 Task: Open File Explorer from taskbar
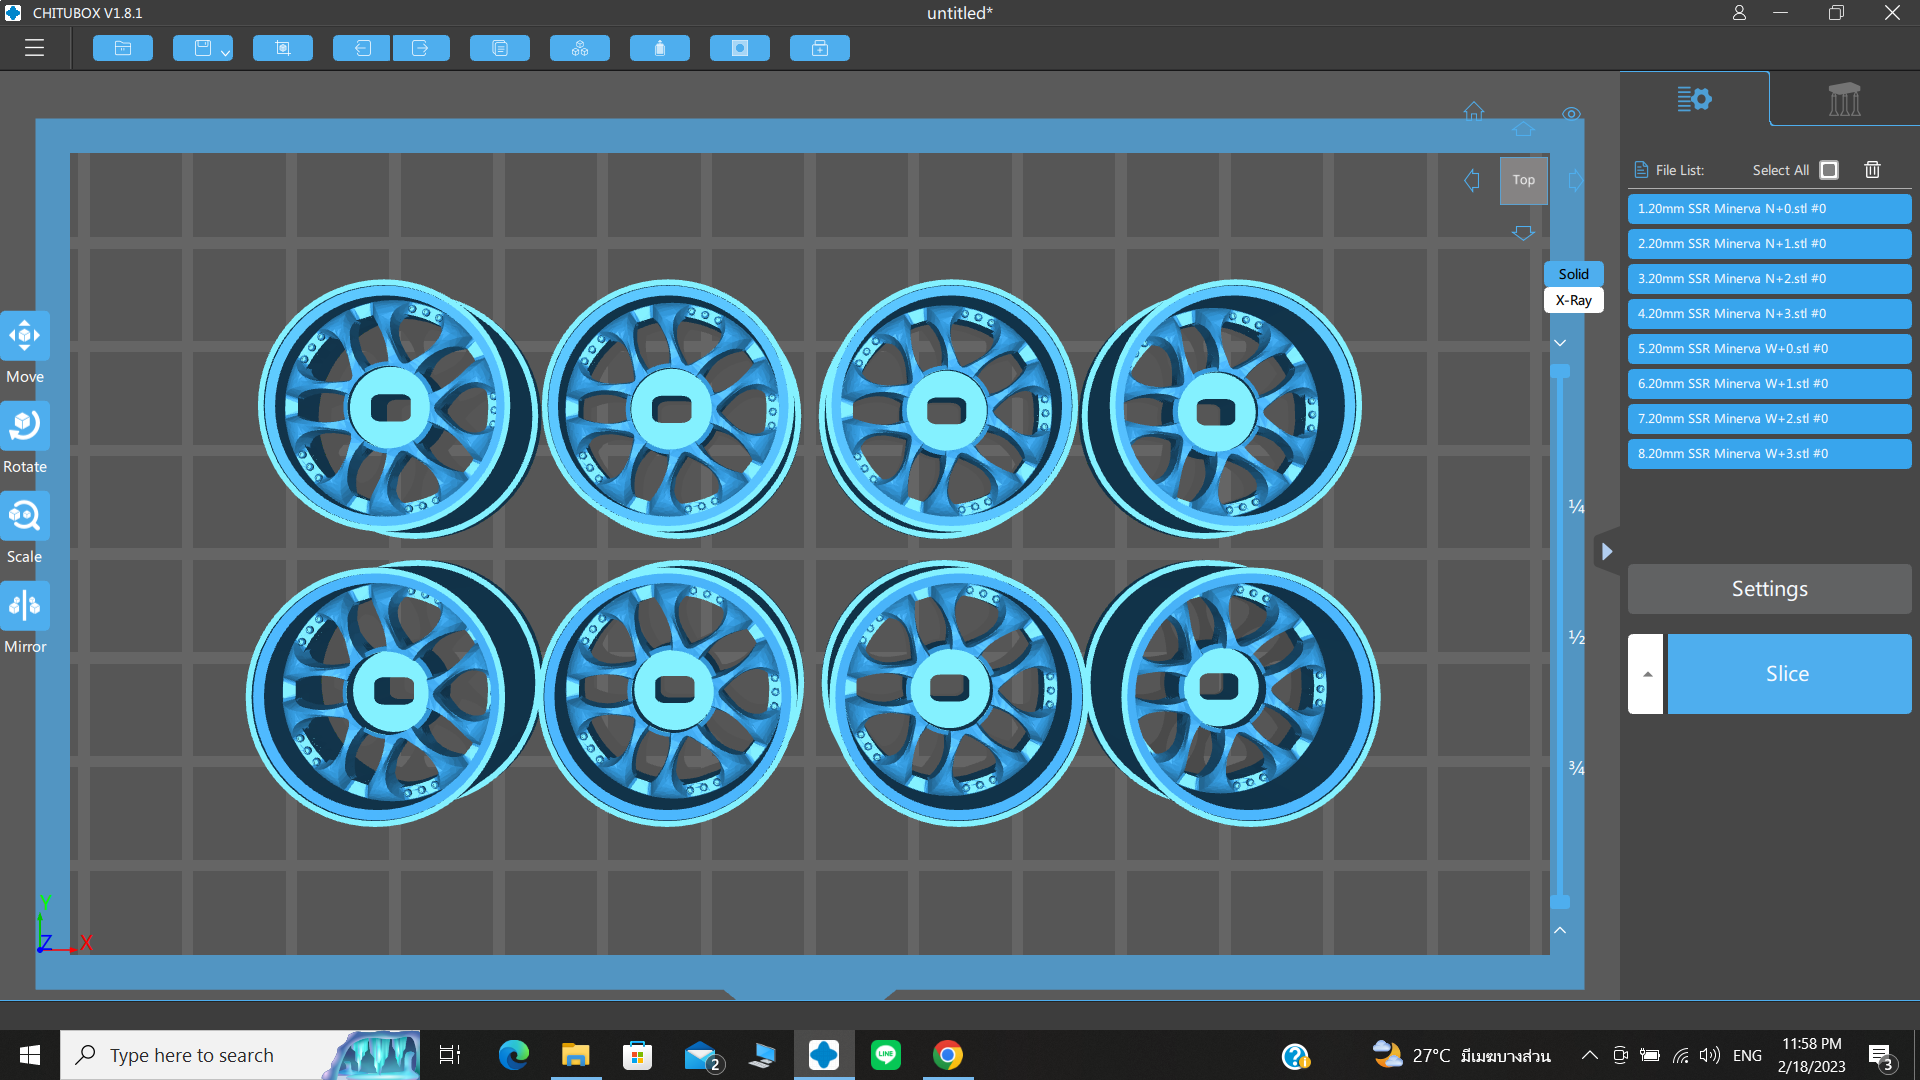coord(576,1055)
